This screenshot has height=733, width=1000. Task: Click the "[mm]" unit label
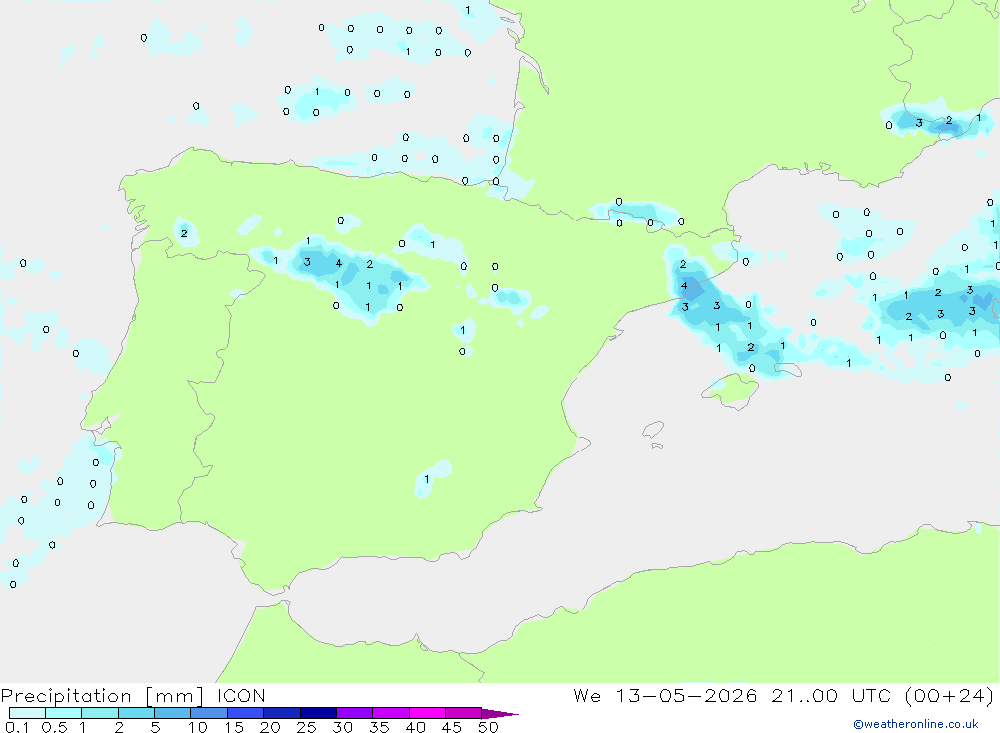point(175,695)
